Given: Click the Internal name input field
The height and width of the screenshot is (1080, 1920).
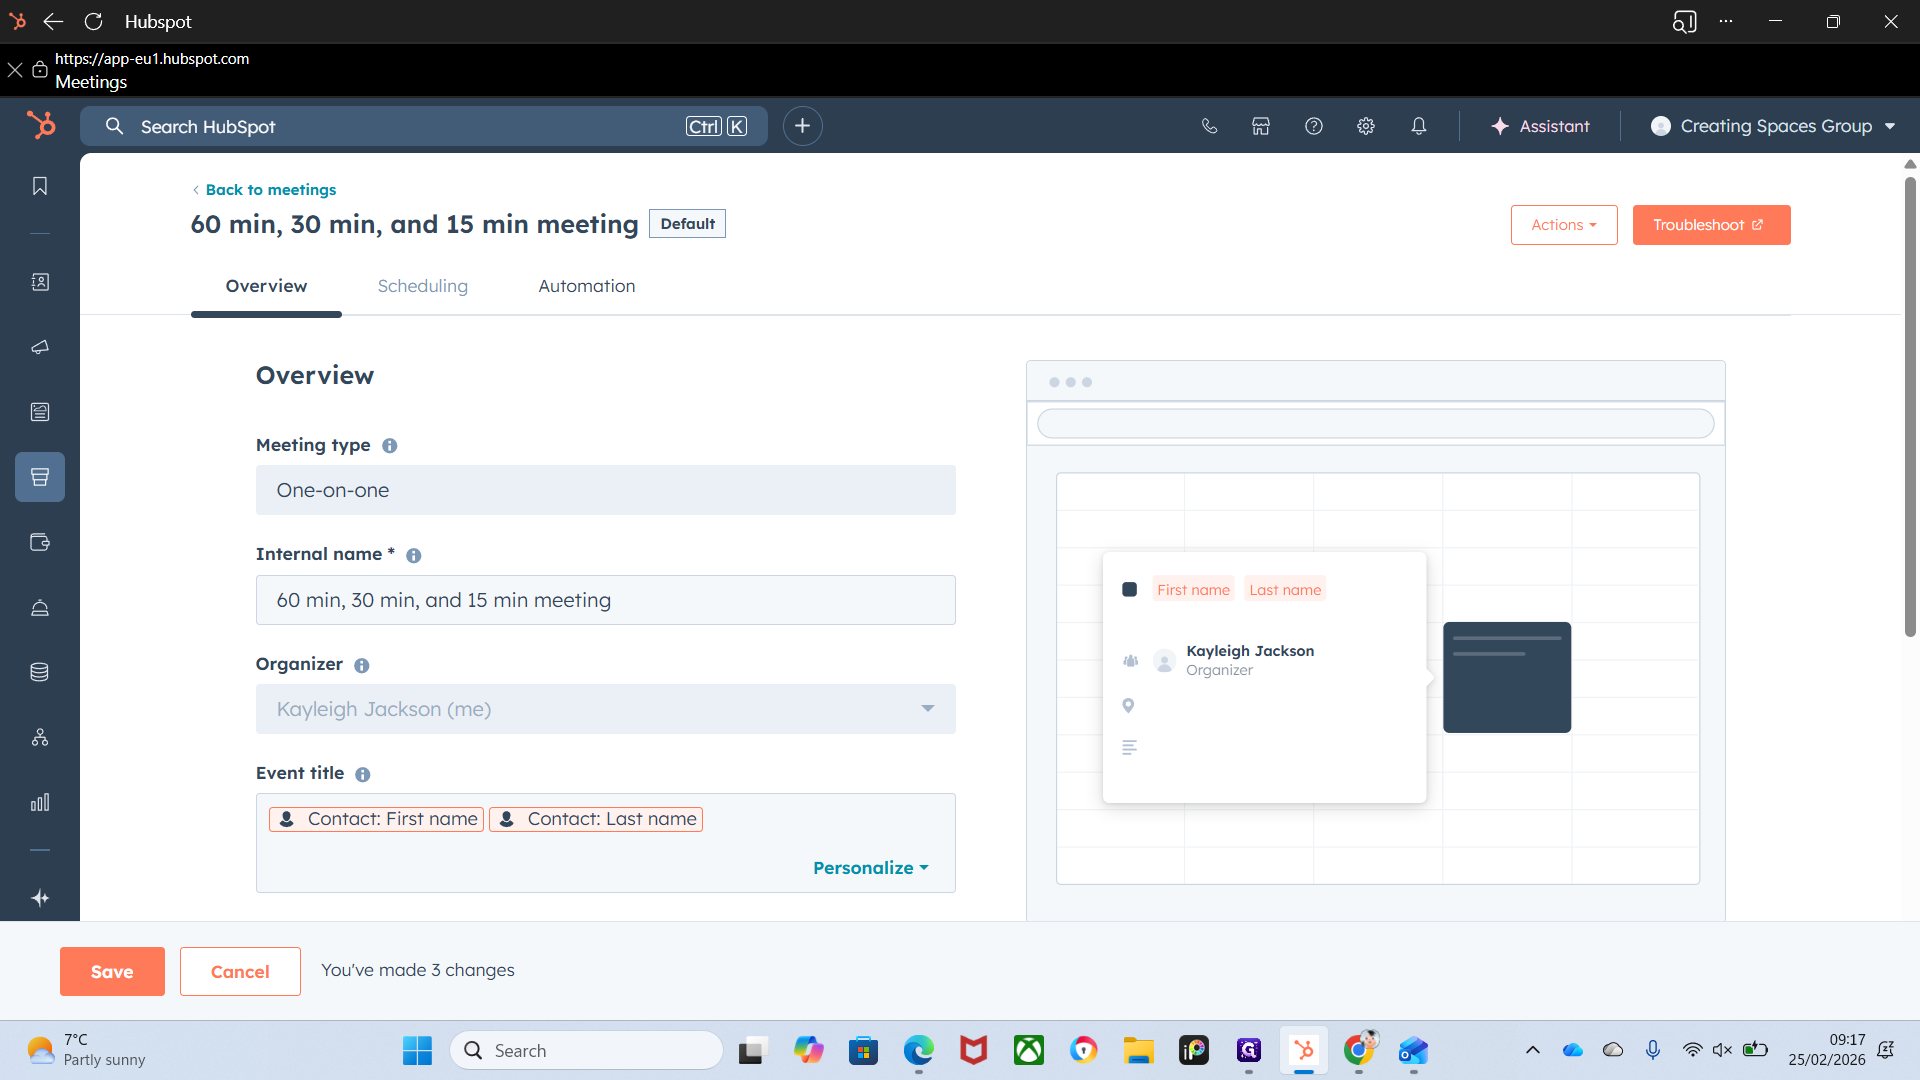Looking at the screenshot, I should coord(606,600).
